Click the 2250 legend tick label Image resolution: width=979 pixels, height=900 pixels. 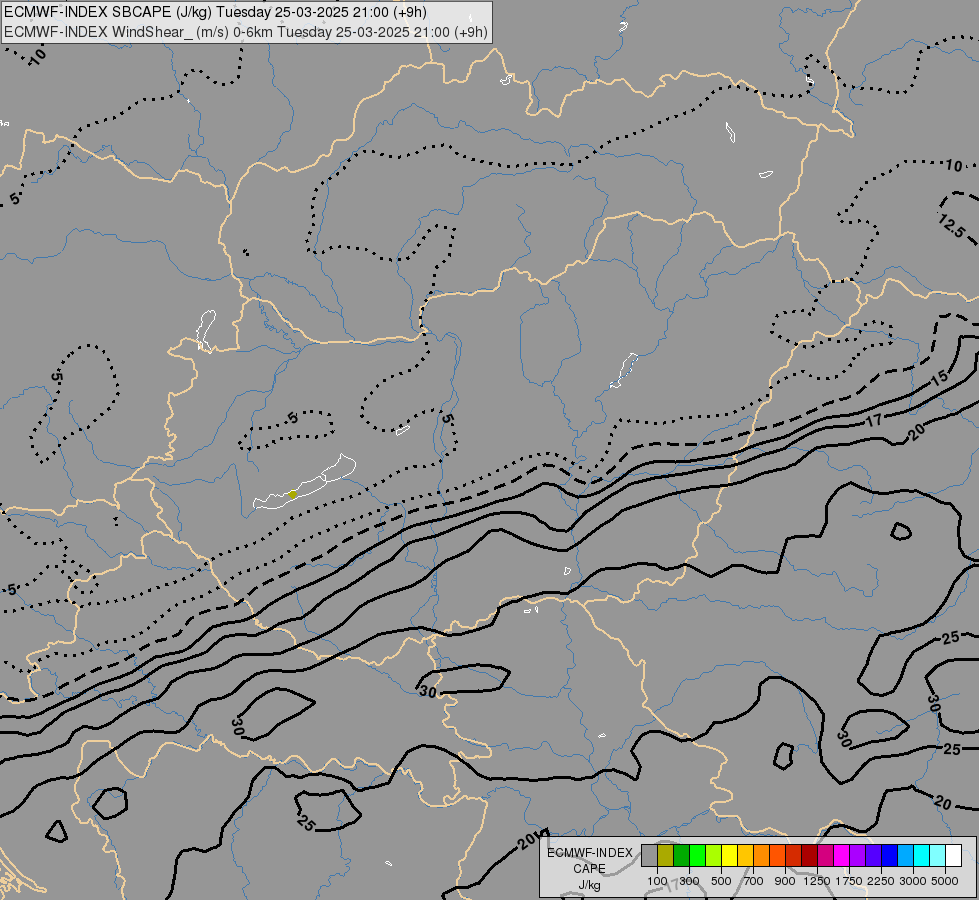coord(881,881)
